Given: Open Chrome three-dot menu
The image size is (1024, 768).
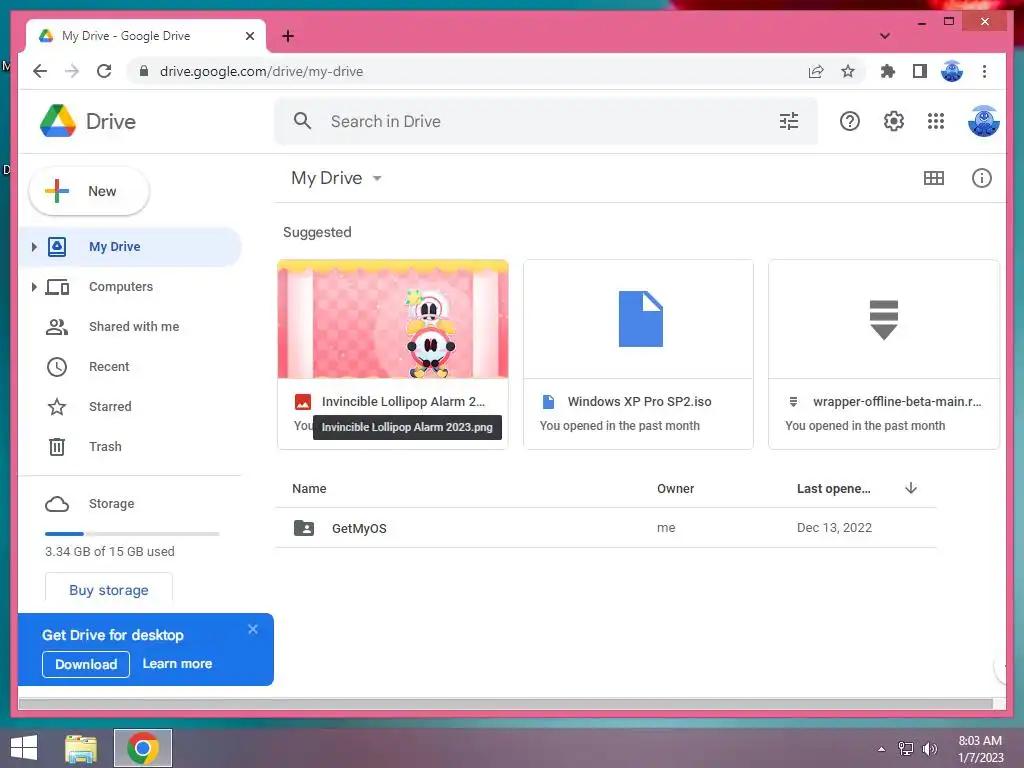Looking at the screenshot, I should 984,71.
